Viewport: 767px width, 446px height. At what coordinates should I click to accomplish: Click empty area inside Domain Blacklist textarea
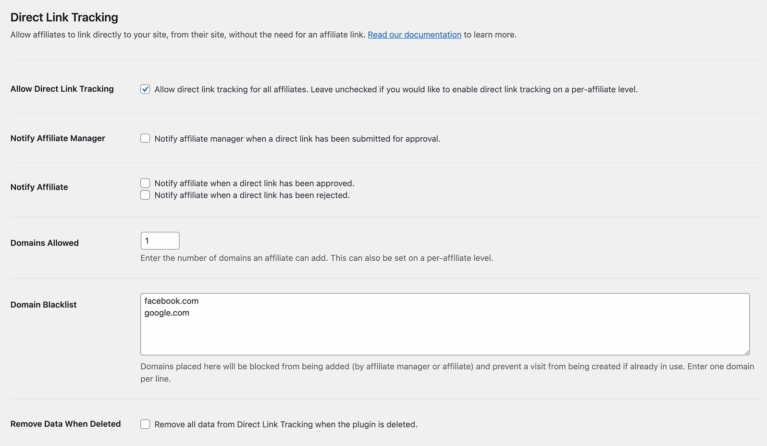445,336
